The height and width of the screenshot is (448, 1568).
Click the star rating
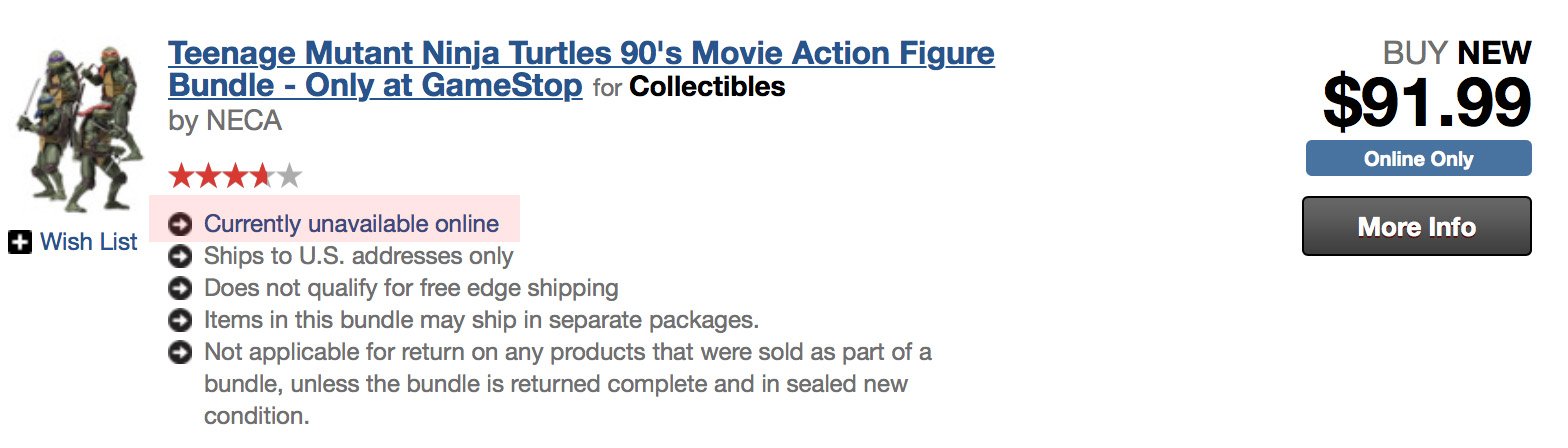(235, 177)
